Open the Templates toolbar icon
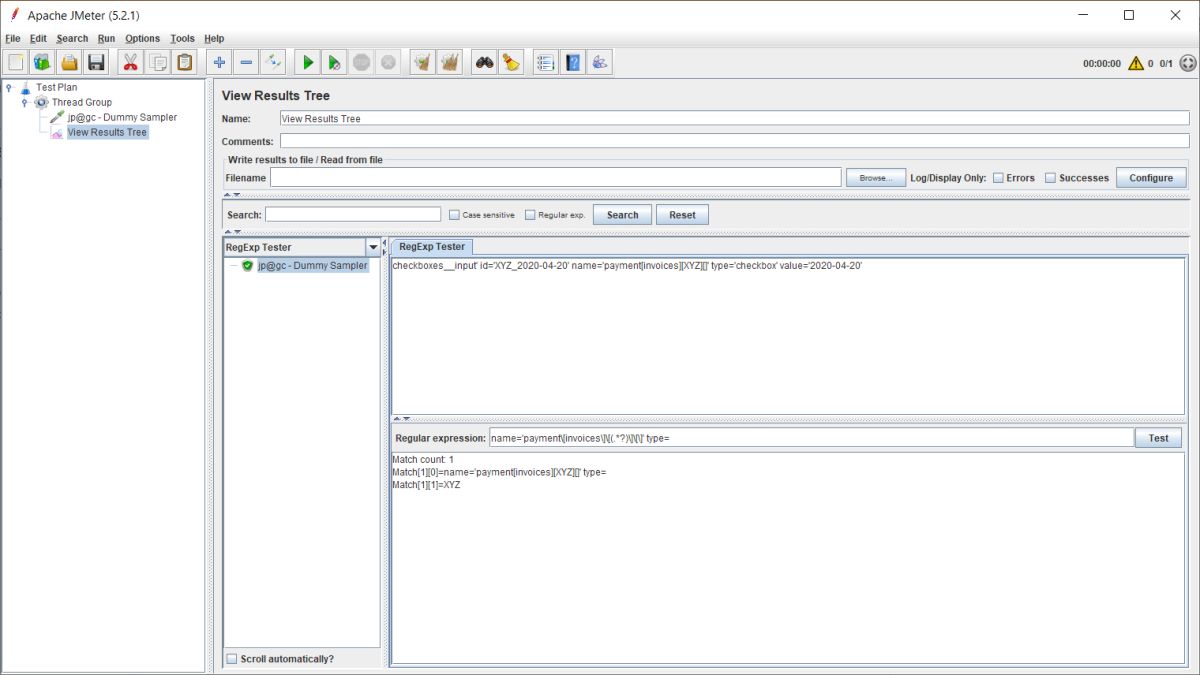1200x675 pixels. coord(42,63)
